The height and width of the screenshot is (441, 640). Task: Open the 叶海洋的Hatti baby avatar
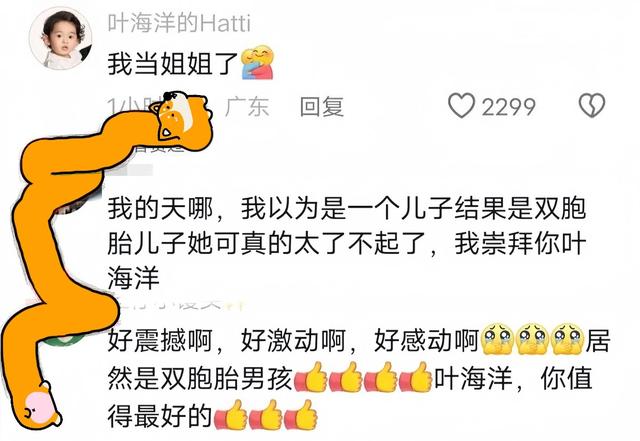point(61,38)
